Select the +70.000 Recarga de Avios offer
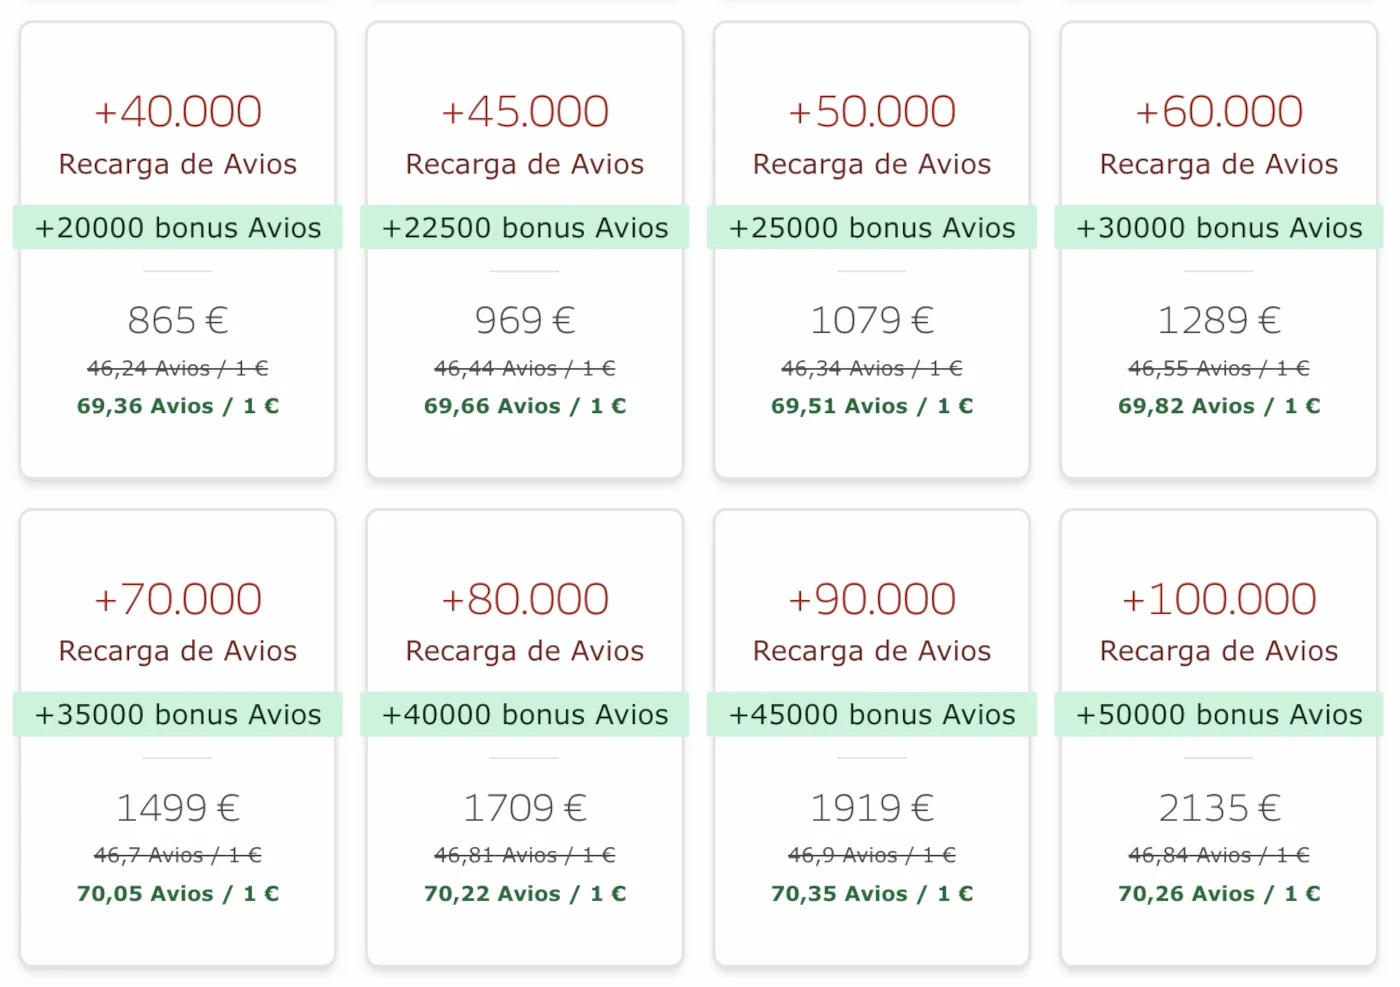 point(177,598)
